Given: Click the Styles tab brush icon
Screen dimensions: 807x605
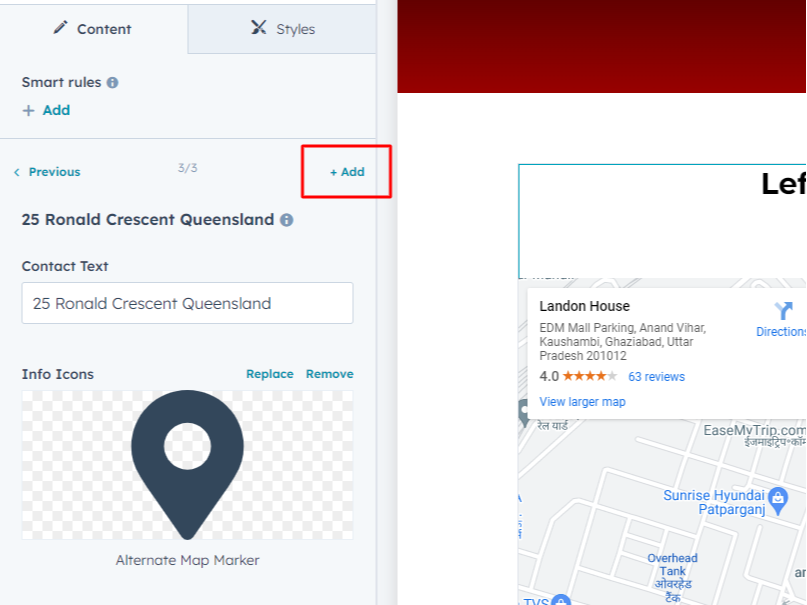Looking at the screenshot, I should click(x=258, y=27).
